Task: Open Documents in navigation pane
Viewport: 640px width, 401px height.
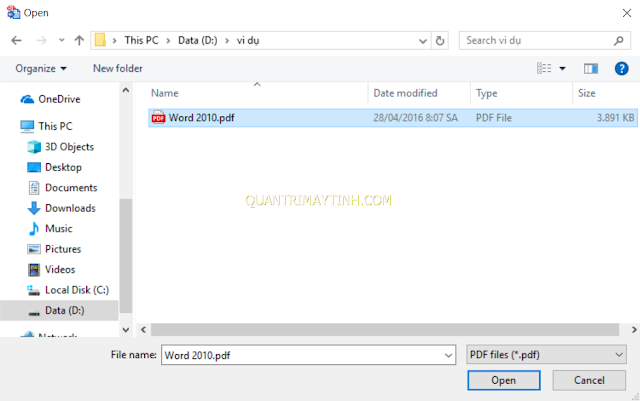Action: (x=71, y=187)
